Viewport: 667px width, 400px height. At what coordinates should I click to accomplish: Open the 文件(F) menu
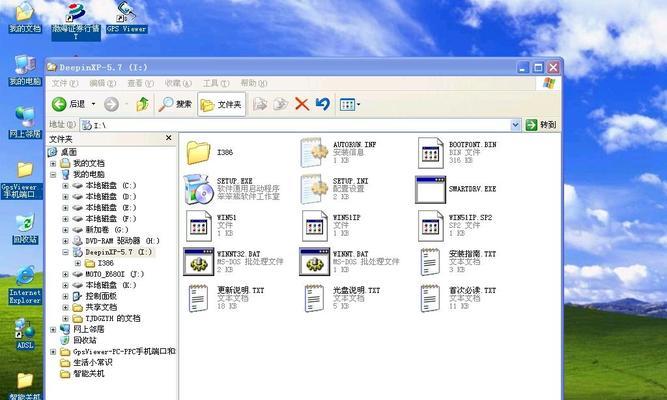tap(65, 83)
